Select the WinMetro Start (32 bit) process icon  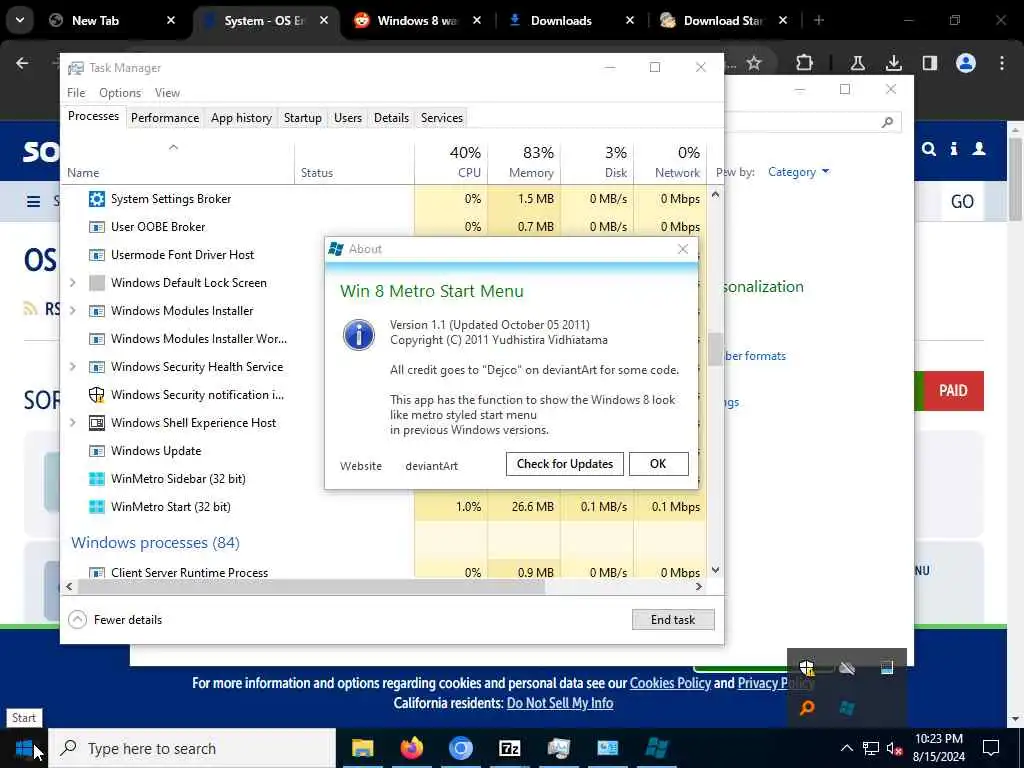pos(97,507)
